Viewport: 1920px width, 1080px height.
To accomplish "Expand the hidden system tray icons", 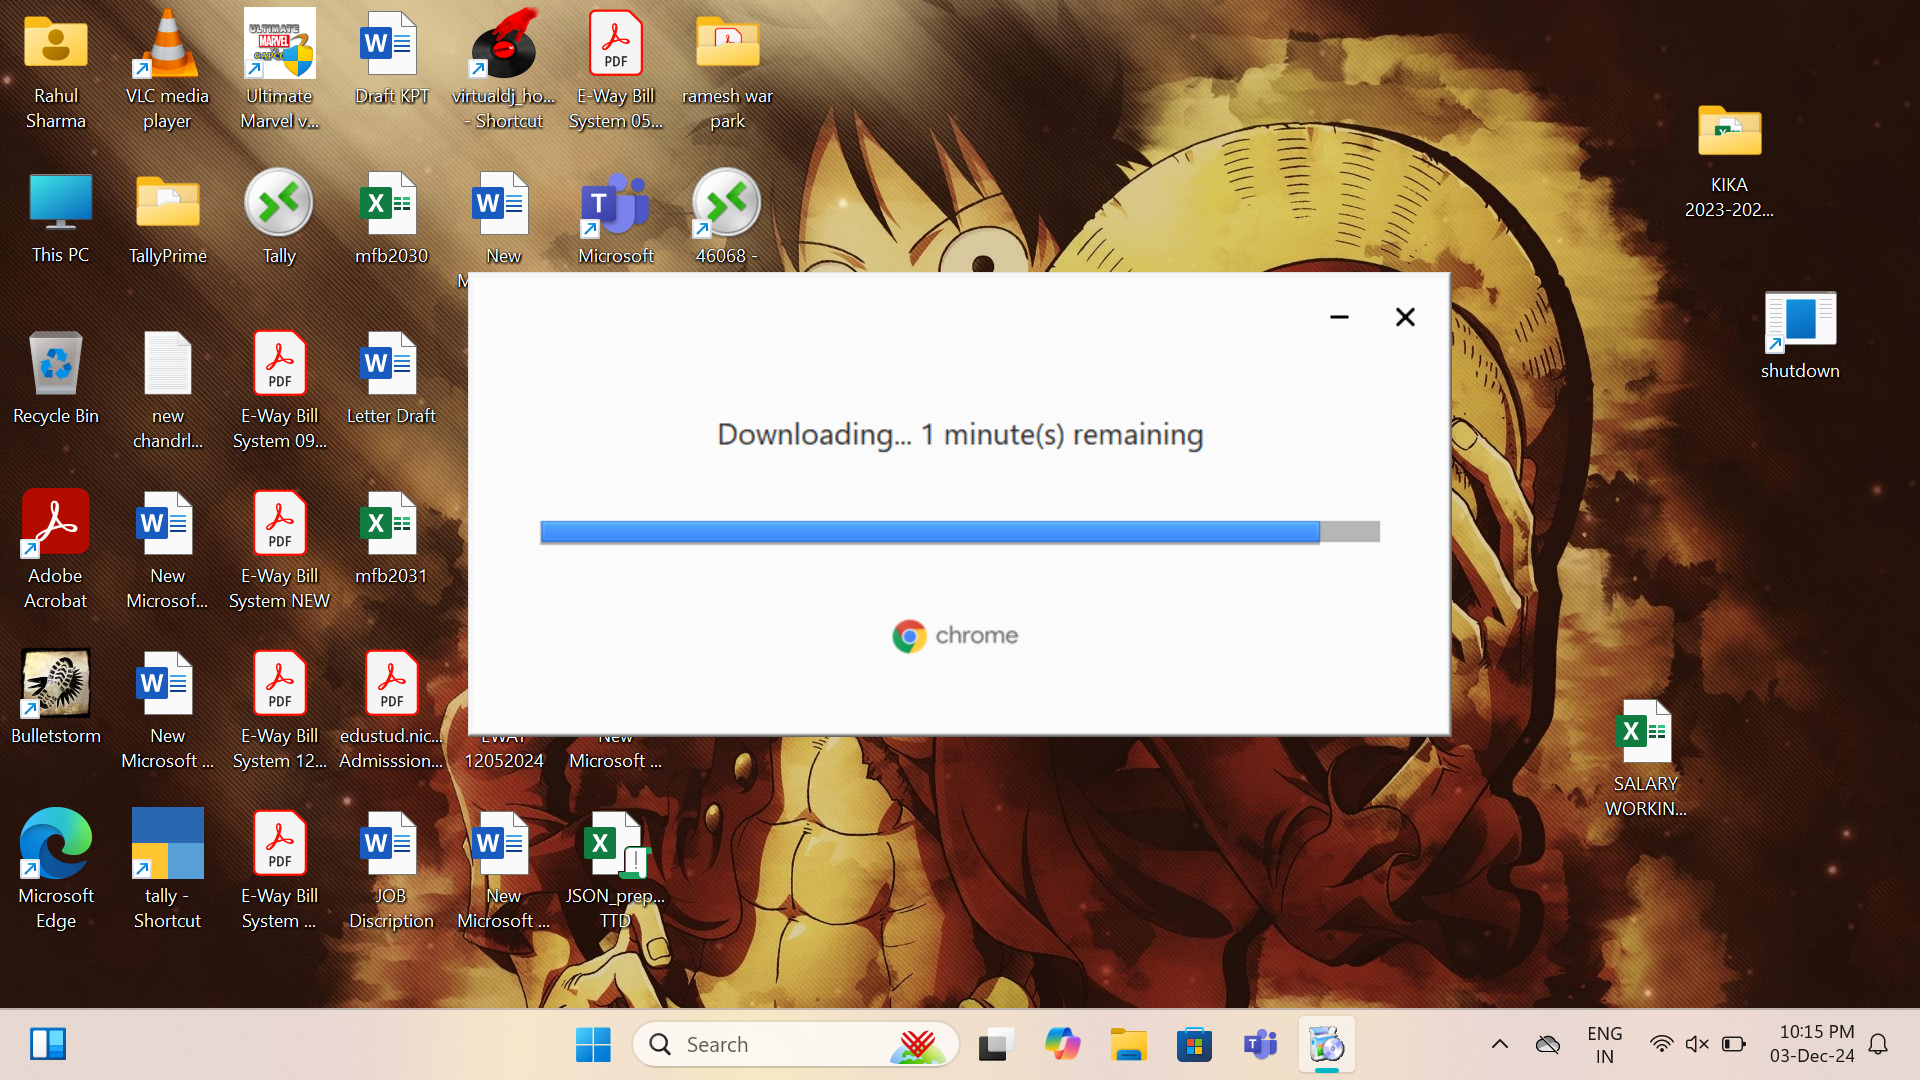I will point(1499,1045).
